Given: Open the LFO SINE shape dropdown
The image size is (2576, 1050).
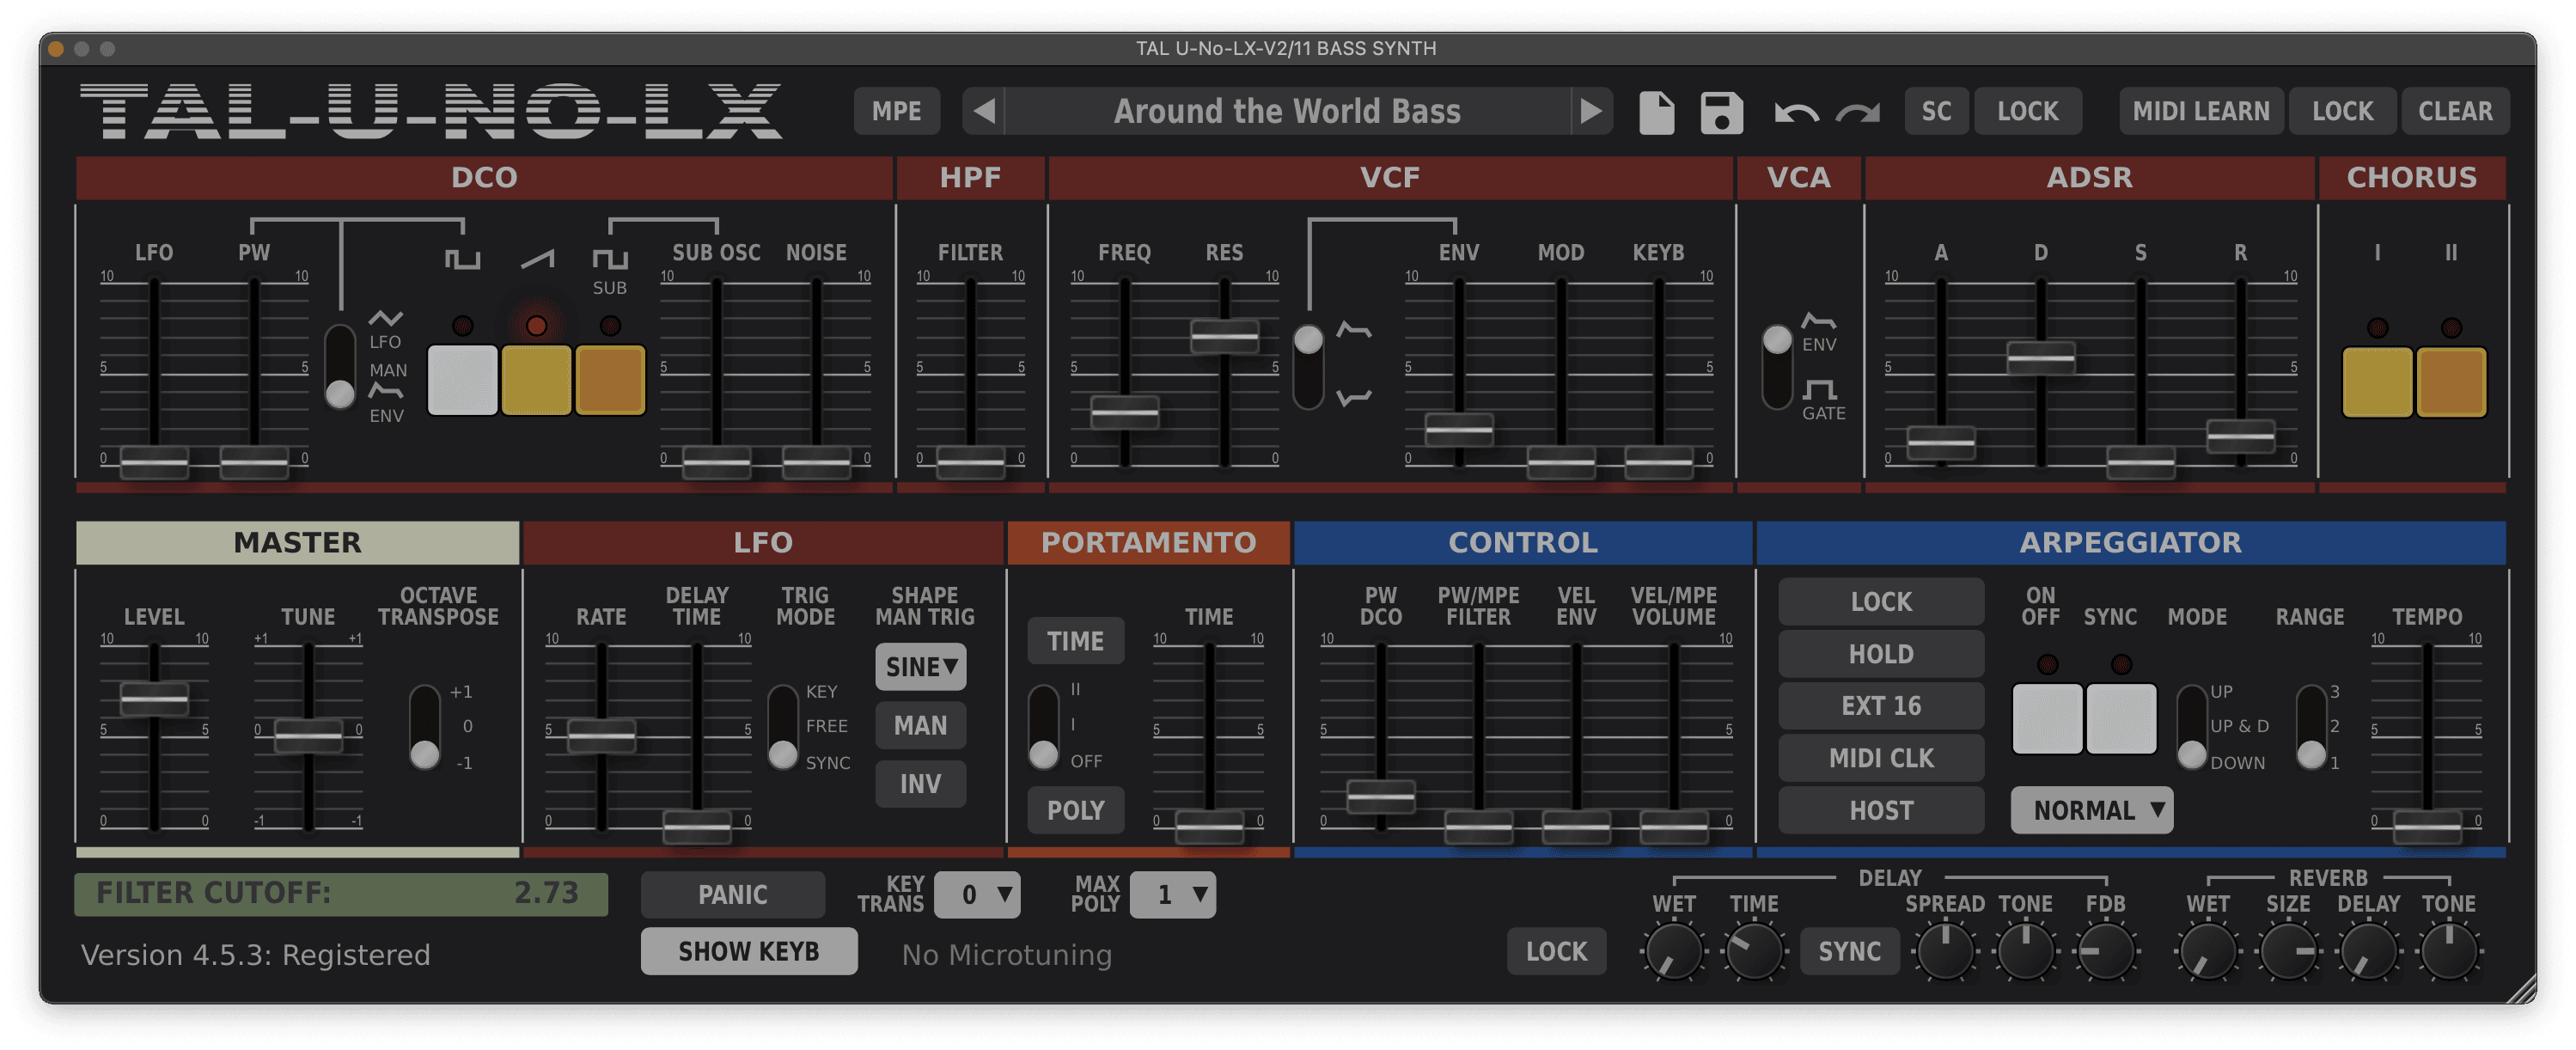Looking at the screenshot, I should [920, 667].
